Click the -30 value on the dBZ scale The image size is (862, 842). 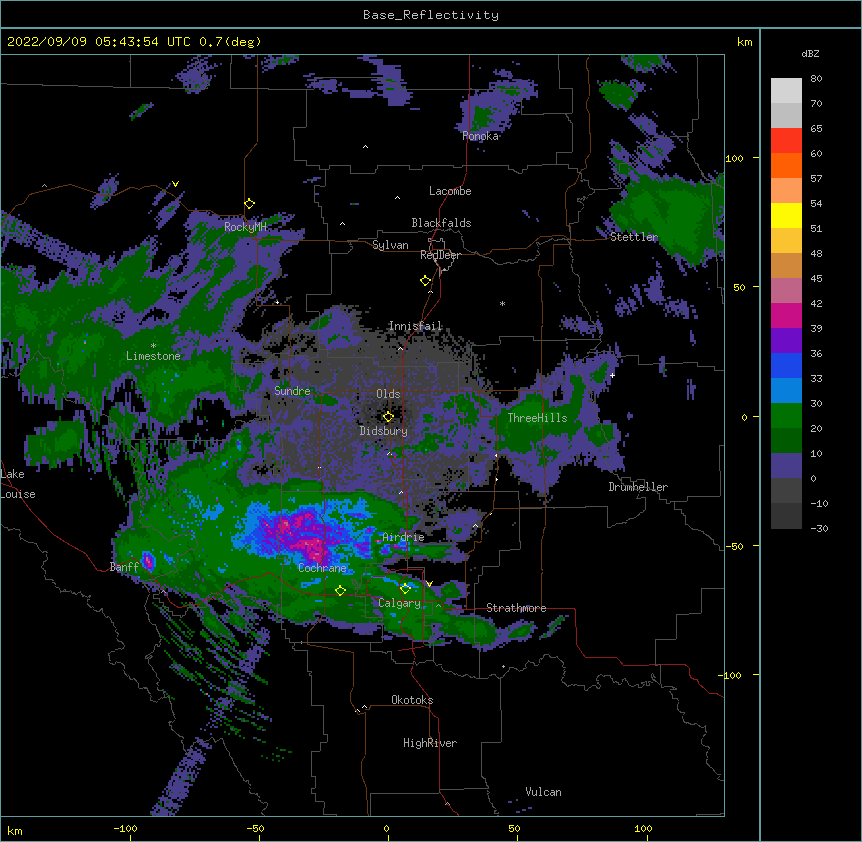pyautogui.click(x=819, y=528)
